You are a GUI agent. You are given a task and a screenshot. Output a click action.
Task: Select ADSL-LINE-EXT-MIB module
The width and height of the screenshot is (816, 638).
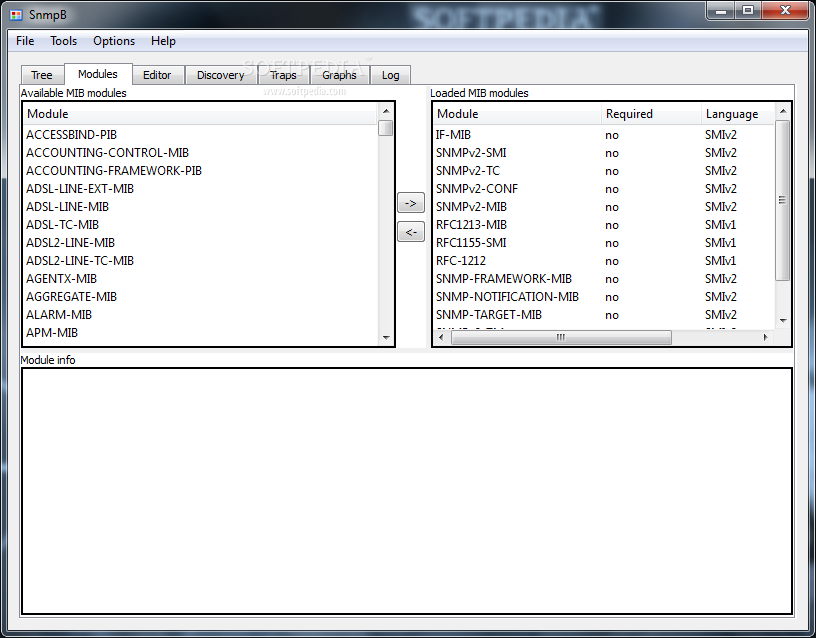click(x=80, y=188)
